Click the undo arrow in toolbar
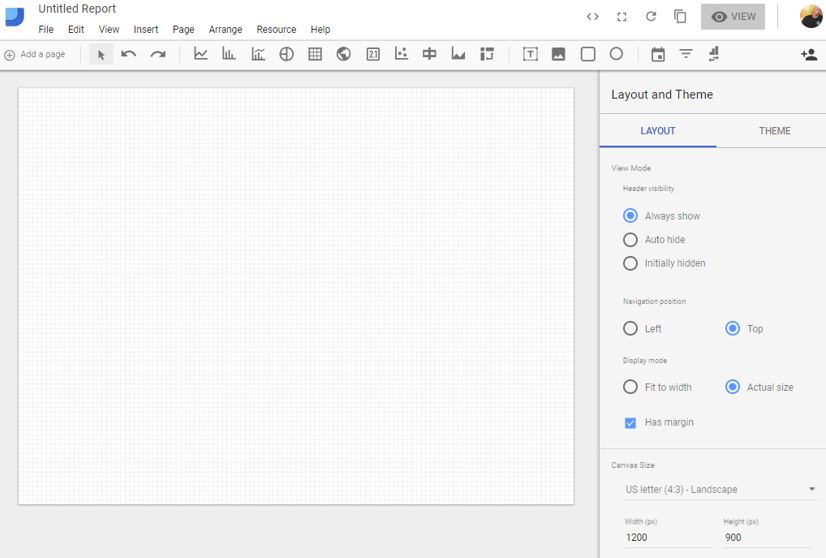 coord(129,54)
